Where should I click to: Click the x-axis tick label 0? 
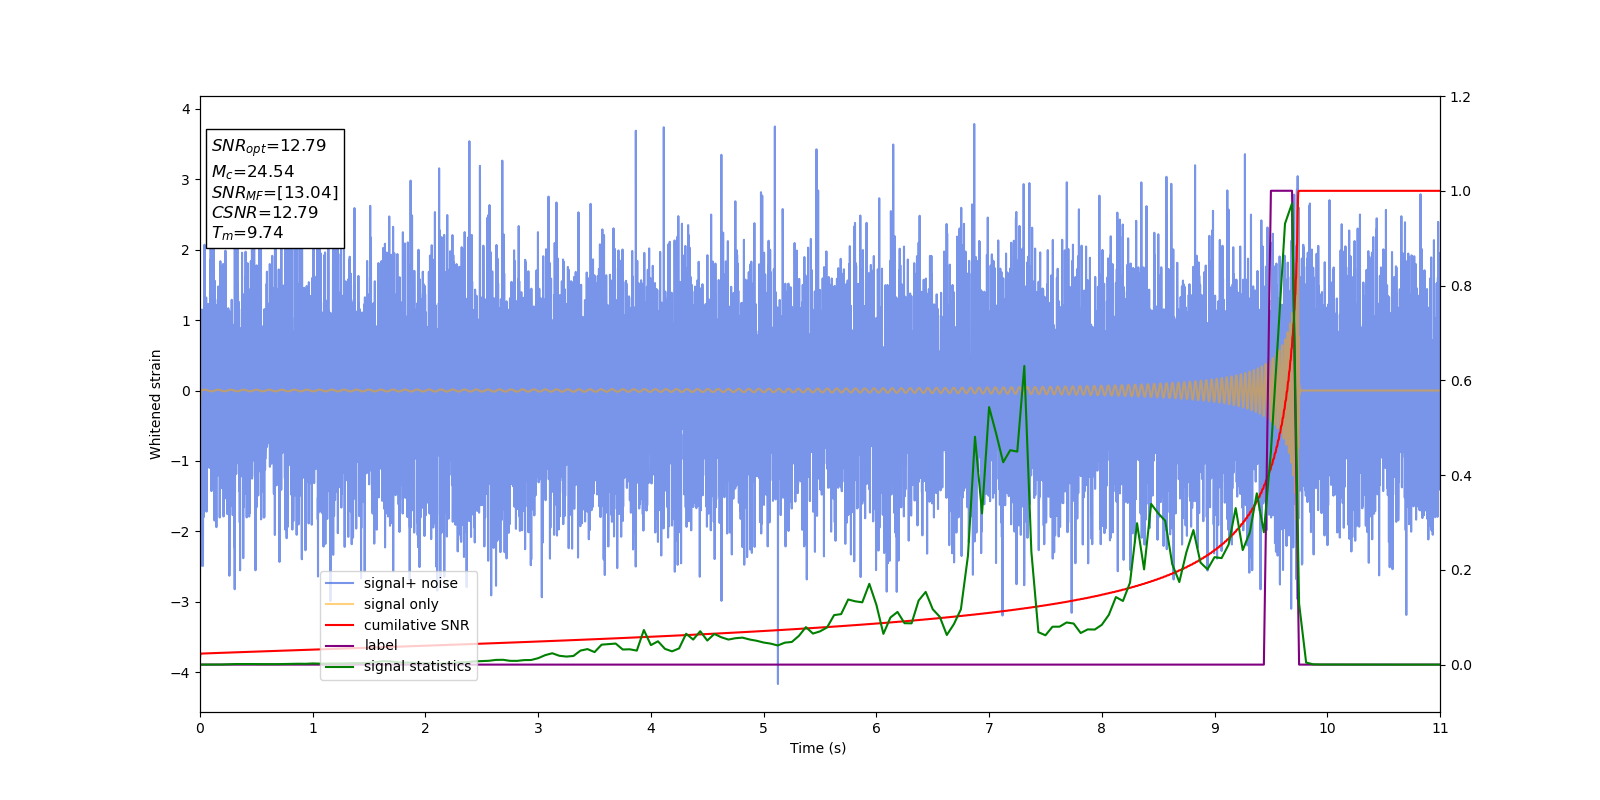pyautogui.click(x=200, y=728)
